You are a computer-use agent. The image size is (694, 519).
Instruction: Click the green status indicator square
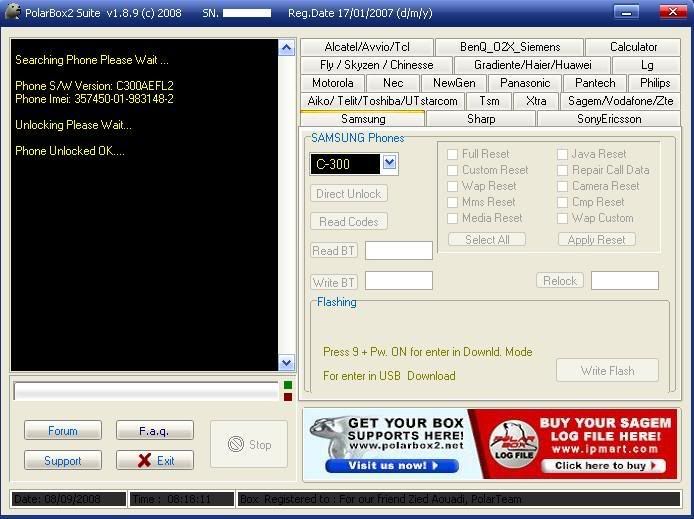point(288,385)
